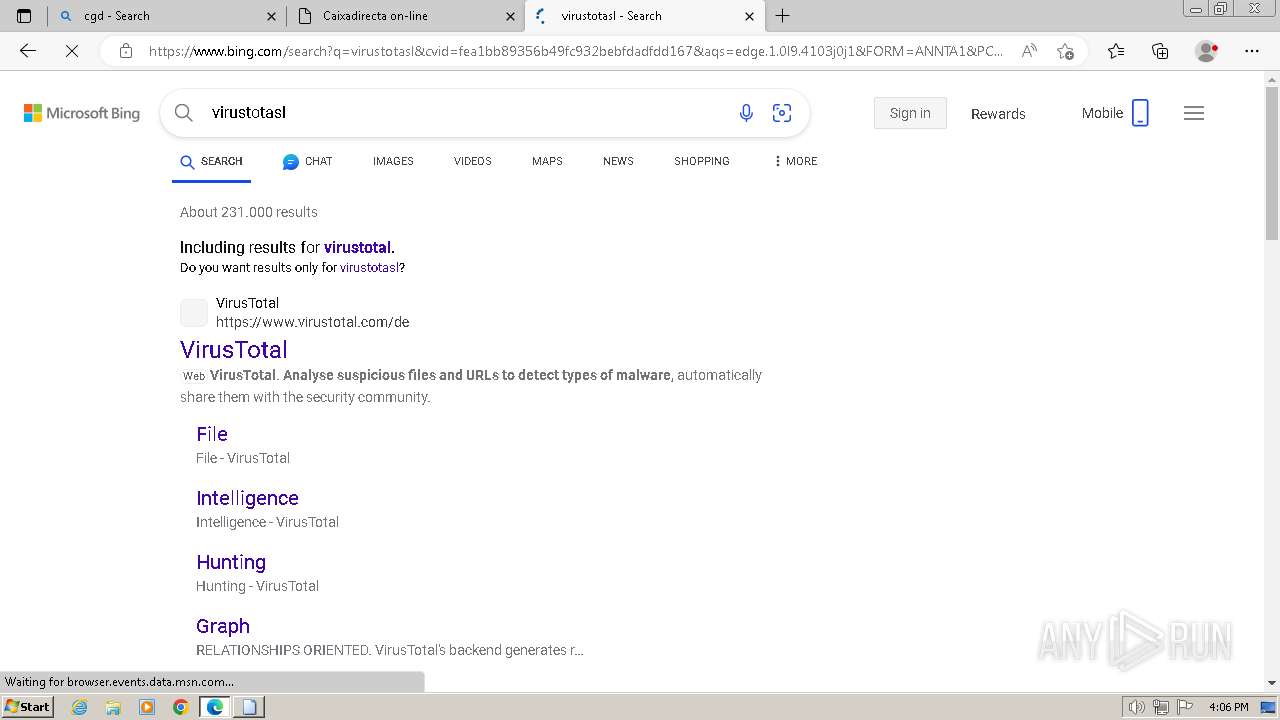Open the Favorites list
The height and width of the screenshot is (720, 1280).
point(1116,51)
